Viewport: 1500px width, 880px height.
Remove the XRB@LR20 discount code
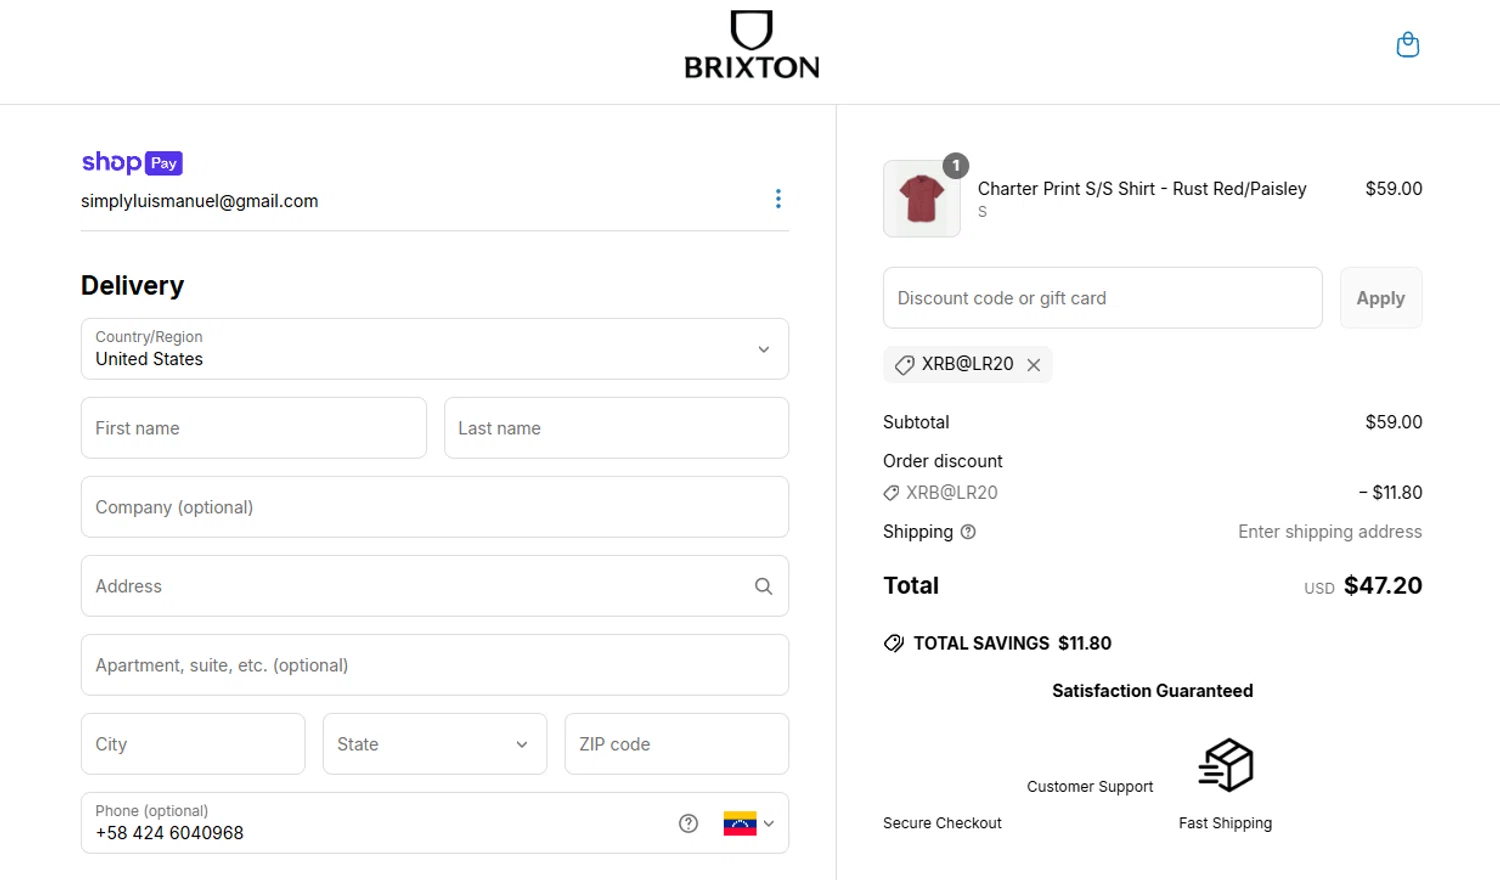tap(1034, 365)
